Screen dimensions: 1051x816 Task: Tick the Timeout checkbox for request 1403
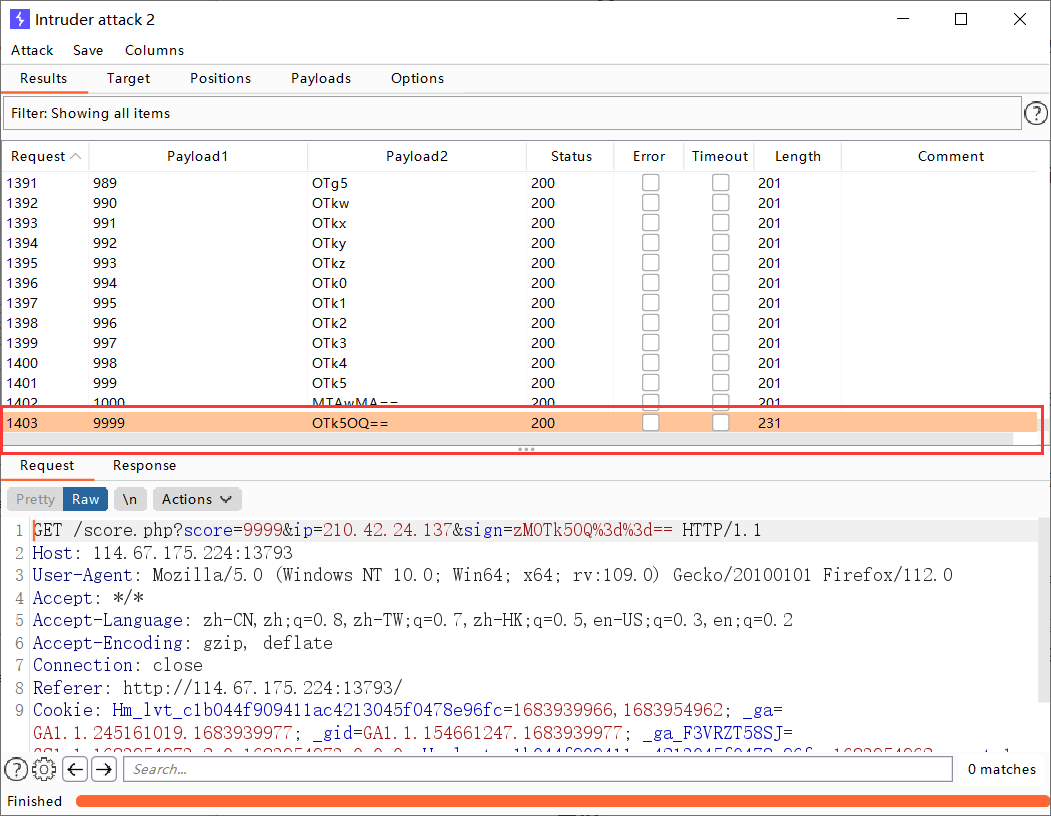(721, 422)
